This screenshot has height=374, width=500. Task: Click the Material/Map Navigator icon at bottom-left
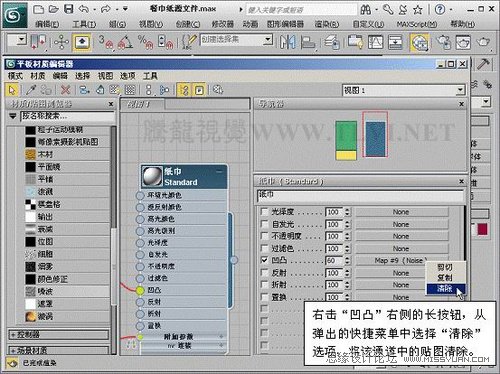(x=13, y=363)
